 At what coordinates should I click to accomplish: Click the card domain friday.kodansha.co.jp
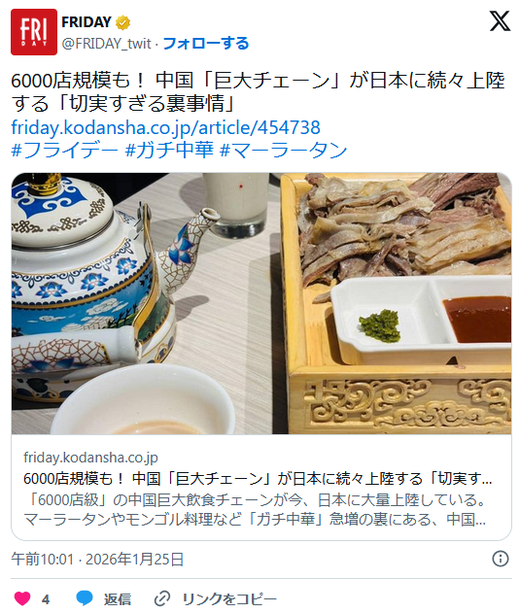(x=91, y=457)
